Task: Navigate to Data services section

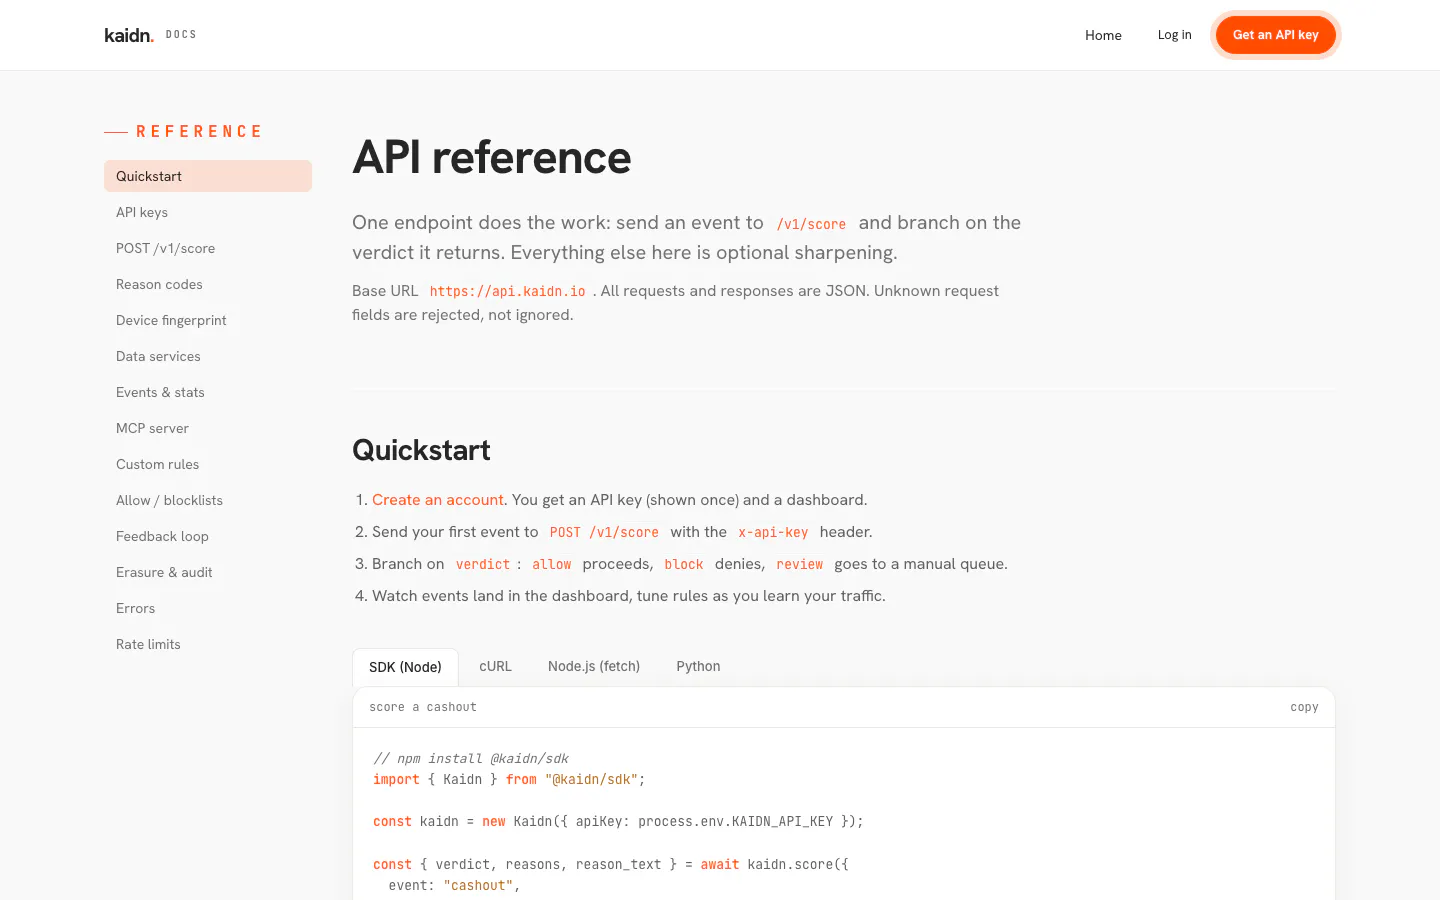Action: [x=208, y=356]
